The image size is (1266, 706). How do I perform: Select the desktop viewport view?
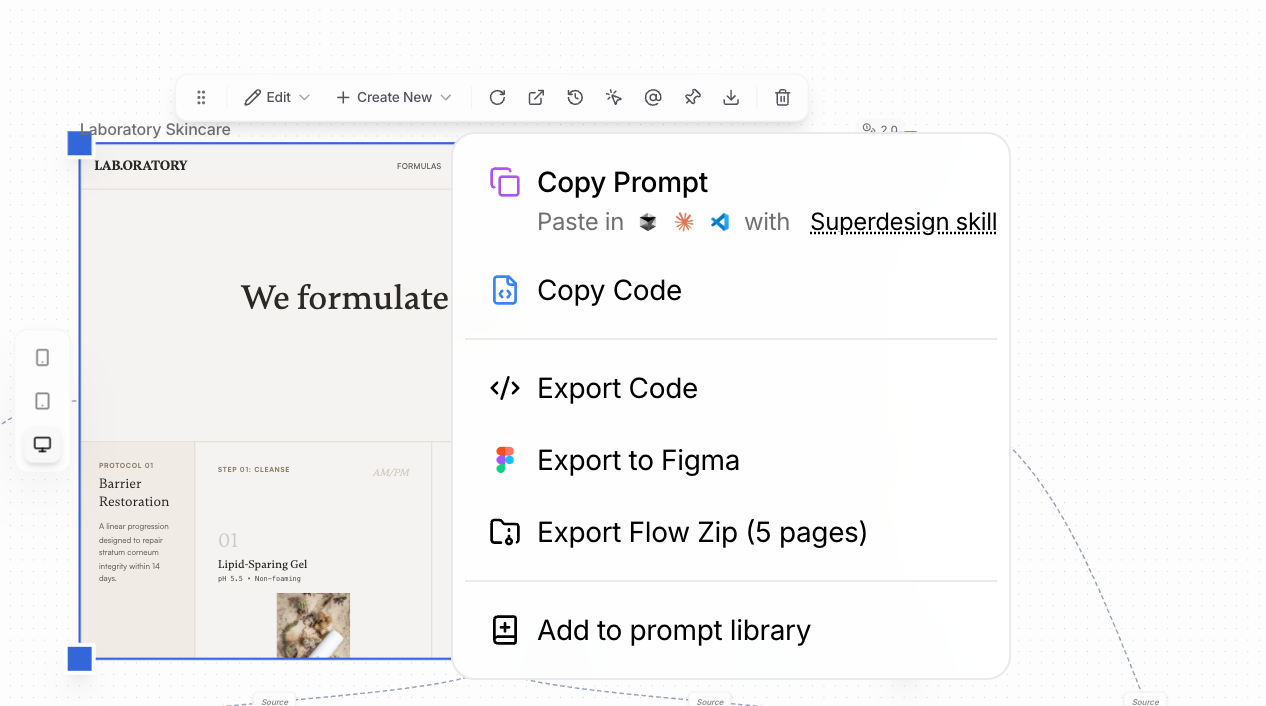41,444
